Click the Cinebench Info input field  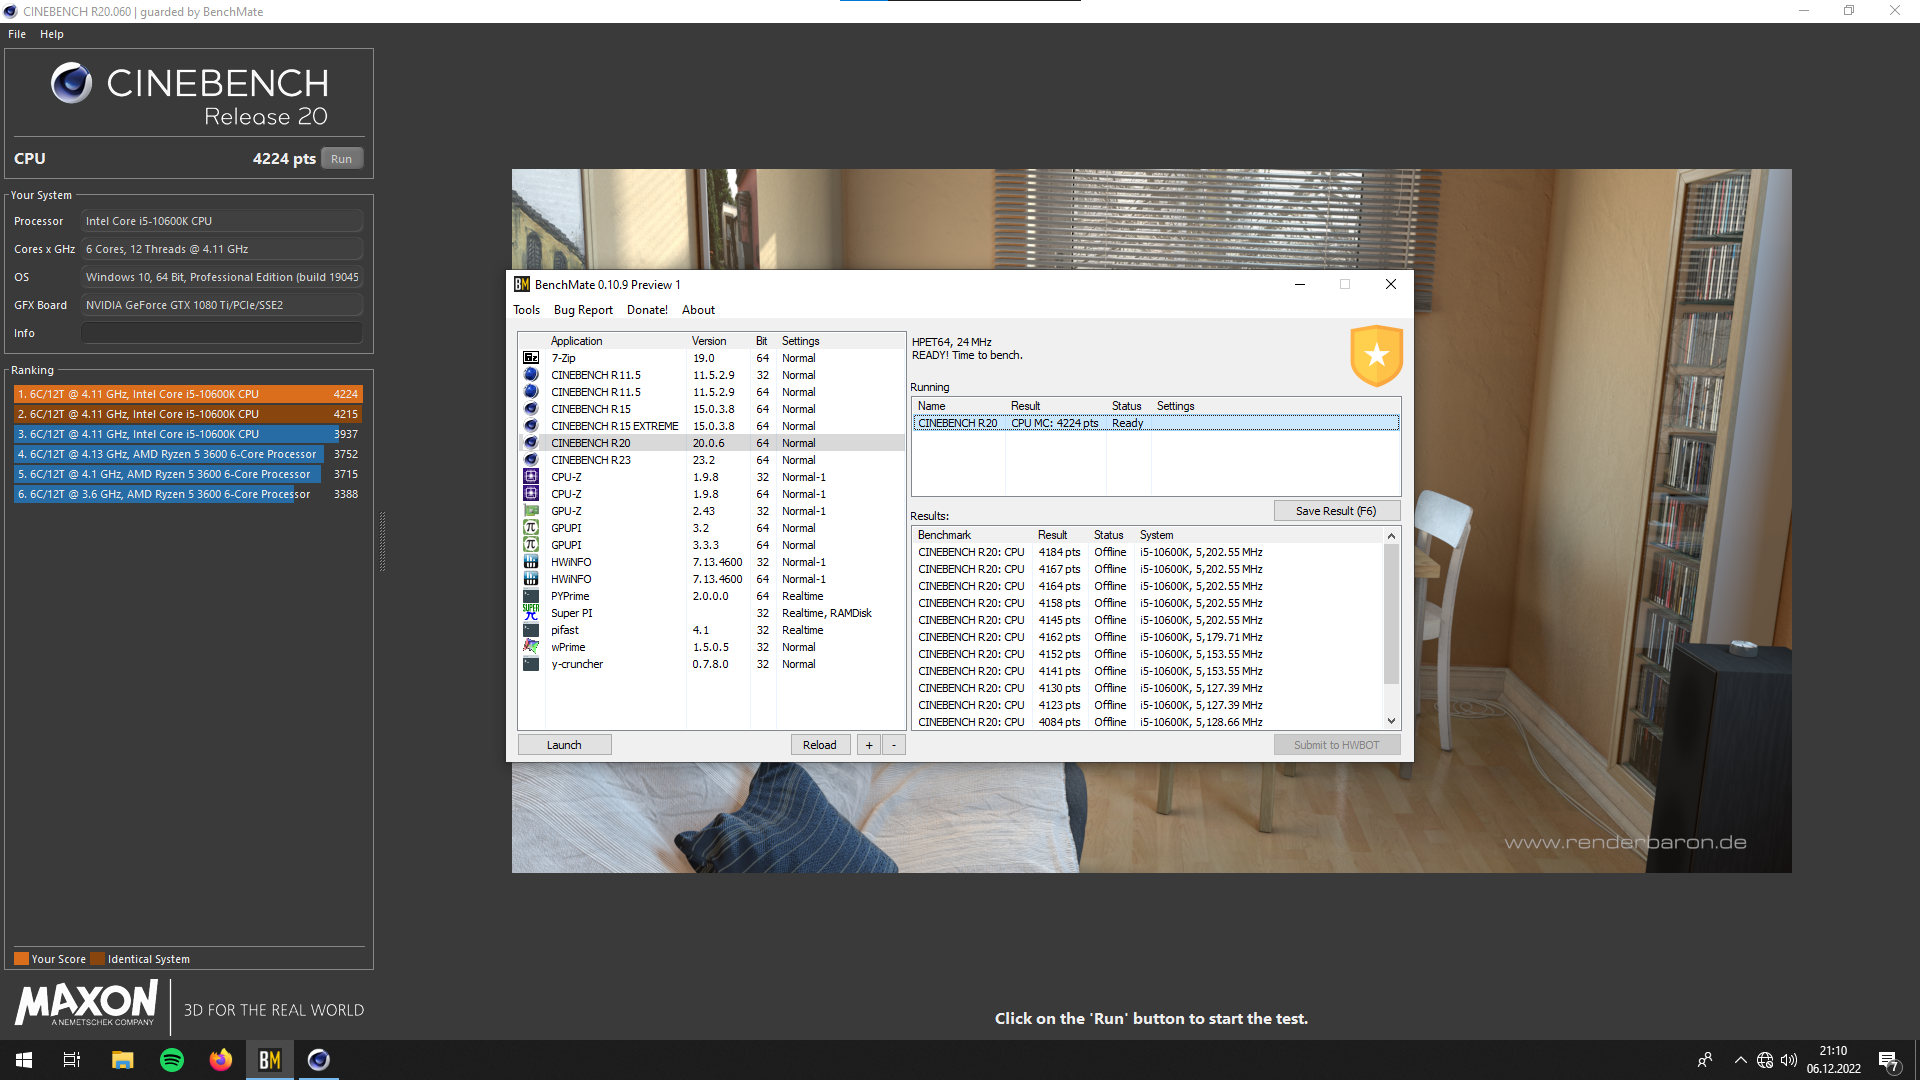[x=222, y=333]
